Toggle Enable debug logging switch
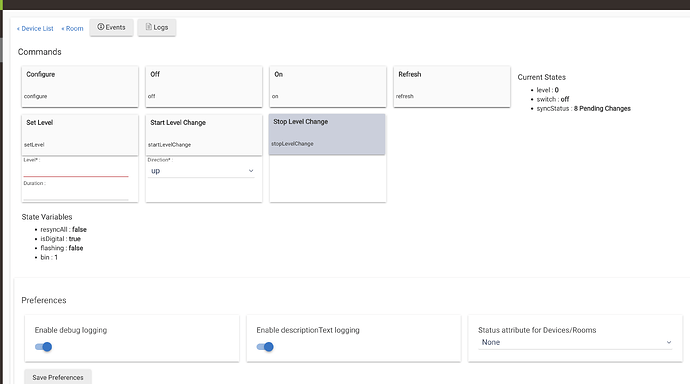This screenshot has width=690, height=384. [x=44, y=347]
